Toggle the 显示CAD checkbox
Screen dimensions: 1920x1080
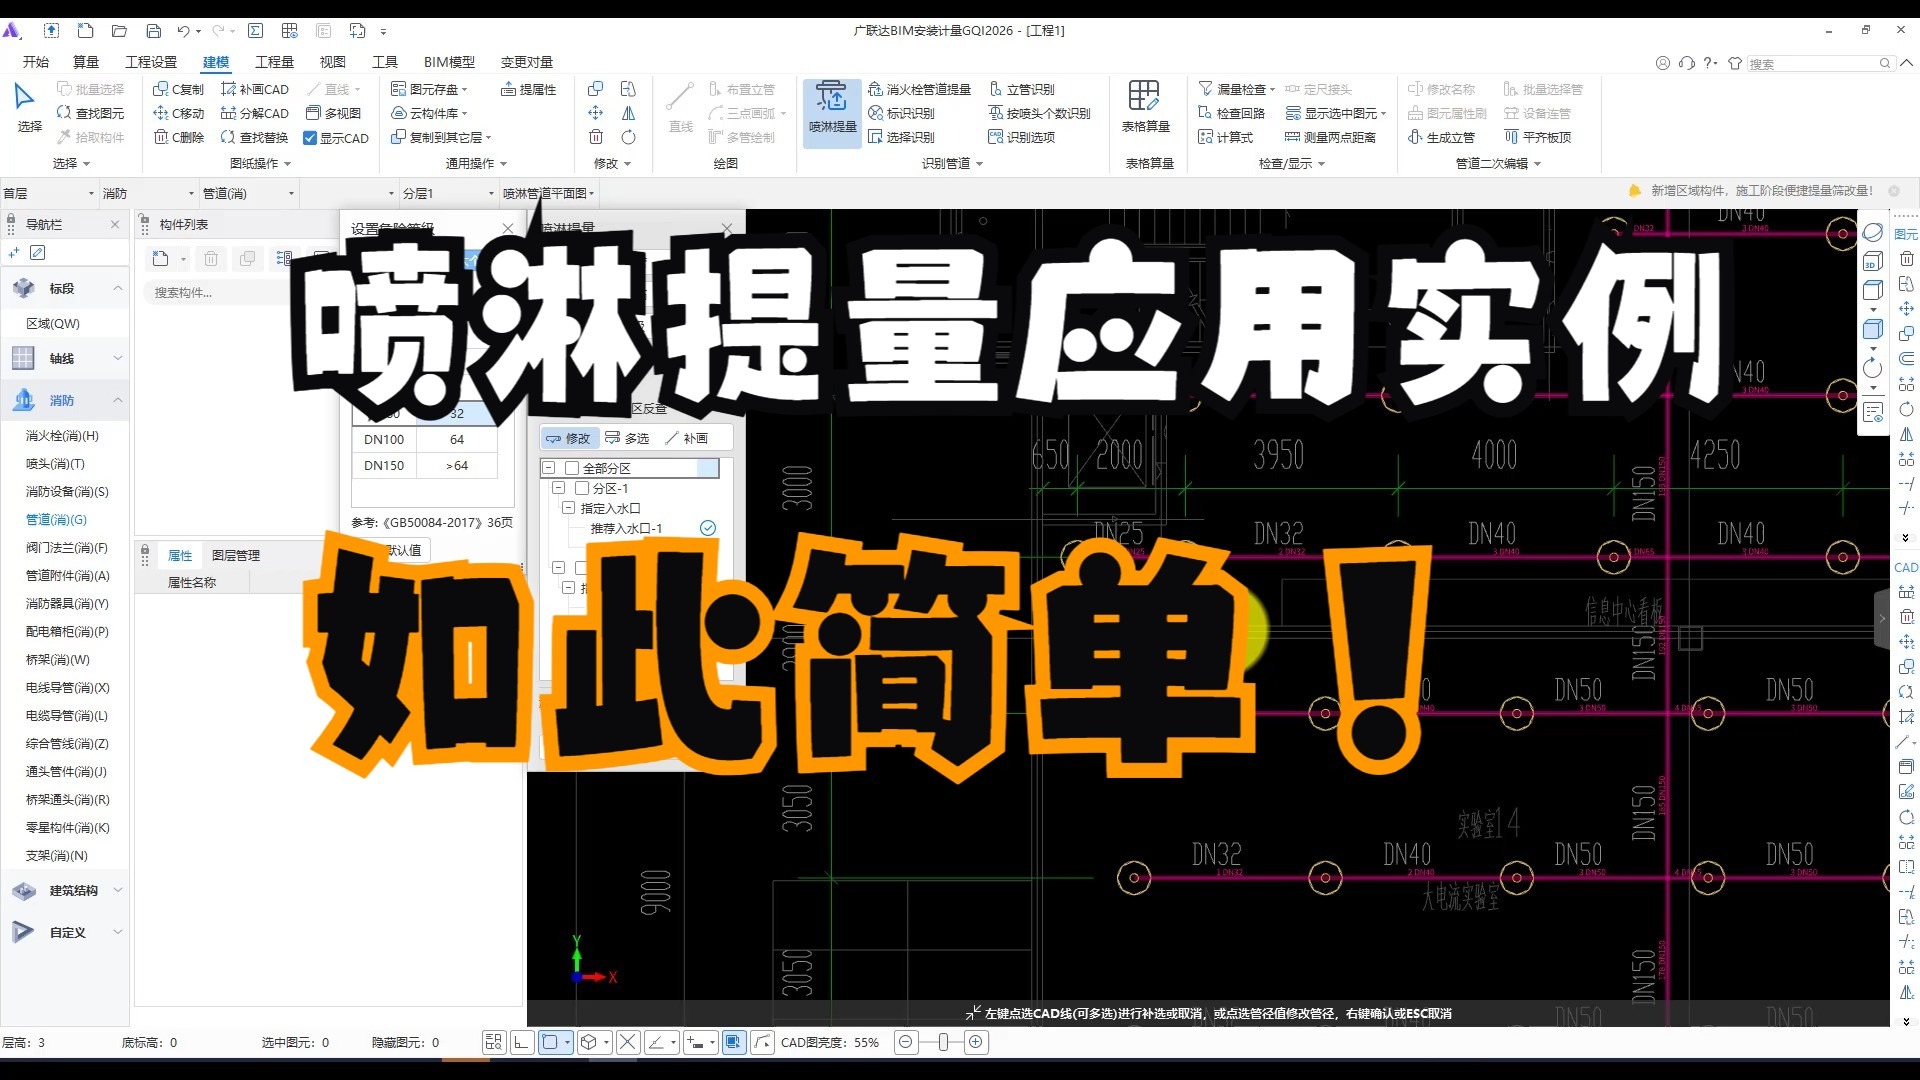click(311, 137)
